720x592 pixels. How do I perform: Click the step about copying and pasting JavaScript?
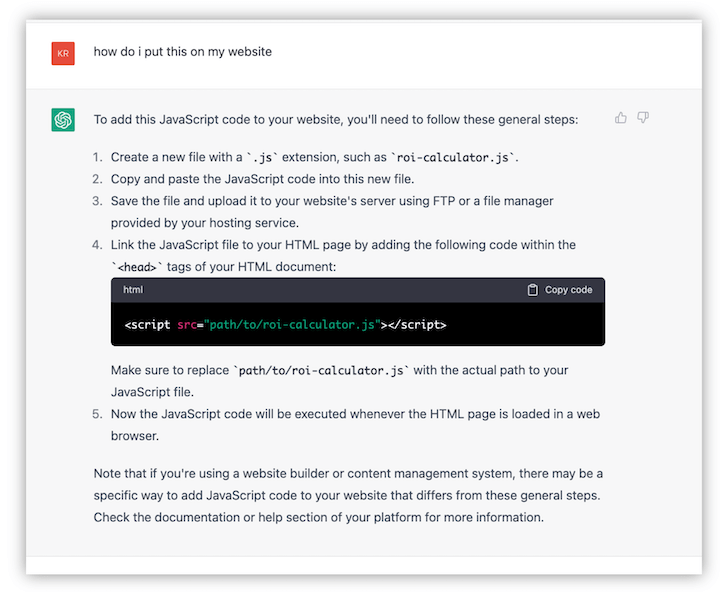click(x=262, y=179)
